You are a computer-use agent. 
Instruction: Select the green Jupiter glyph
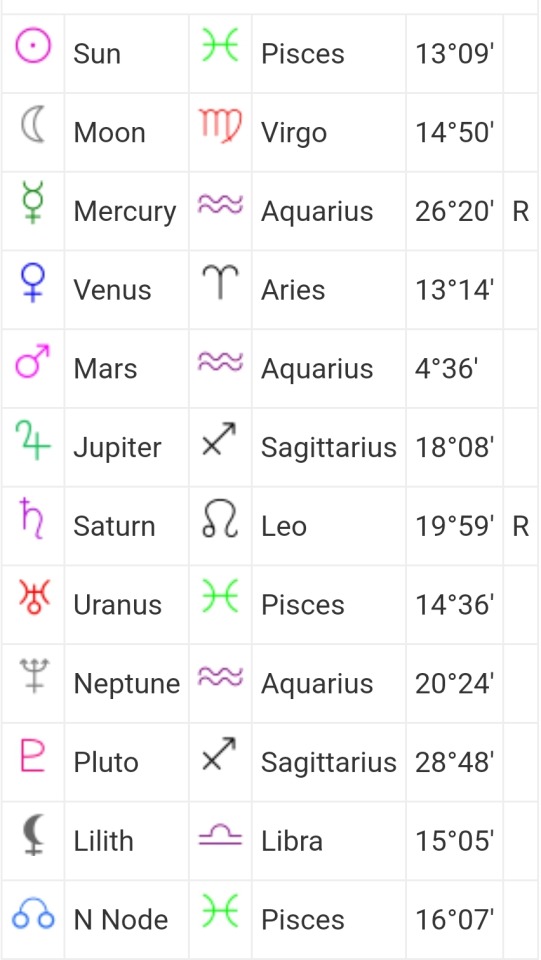33,440
